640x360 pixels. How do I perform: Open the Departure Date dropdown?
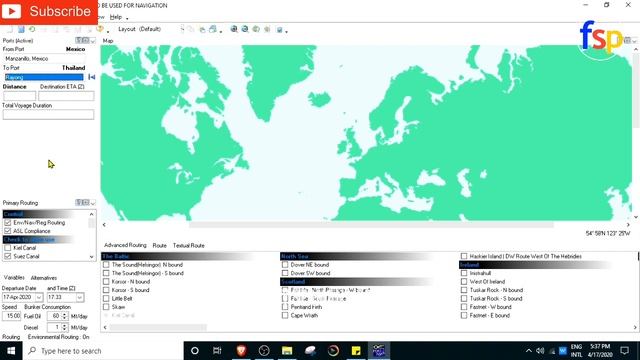click(39, 298)
